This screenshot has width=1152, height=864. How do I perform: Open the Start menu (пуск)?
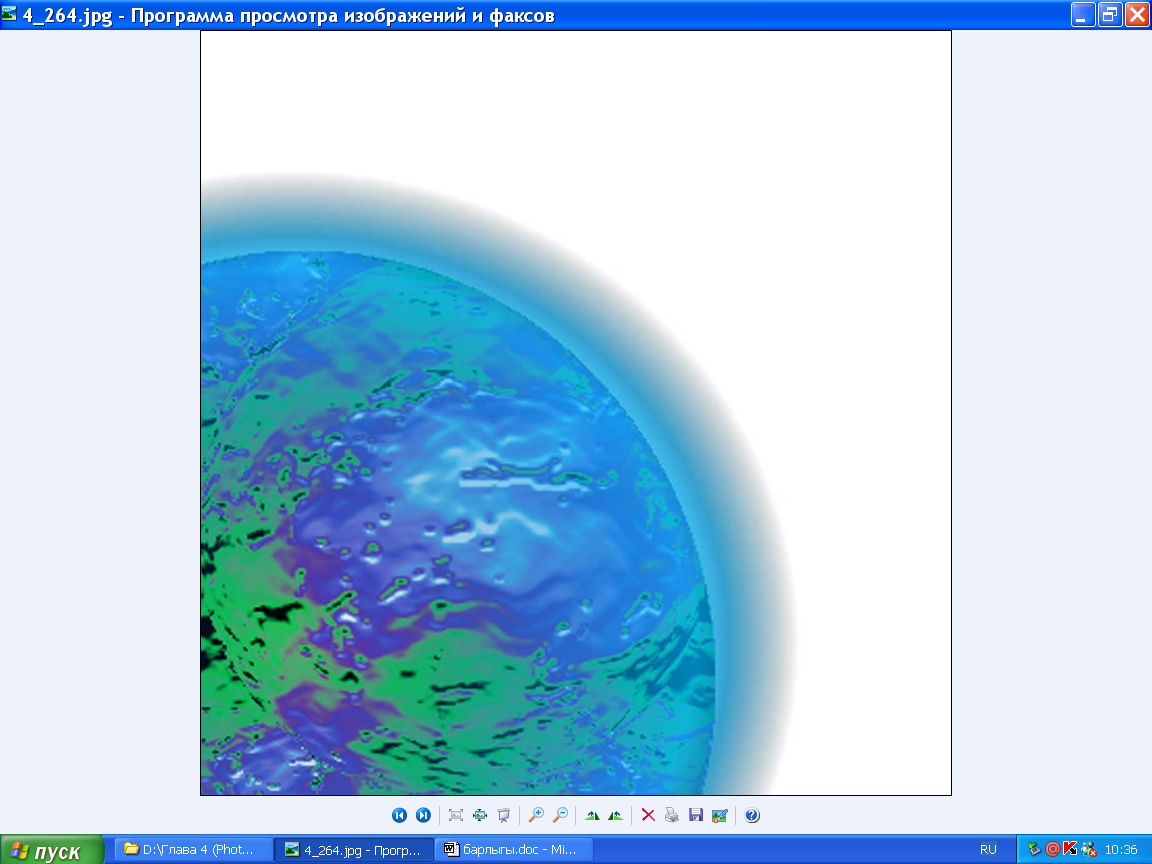coord(52,850)
